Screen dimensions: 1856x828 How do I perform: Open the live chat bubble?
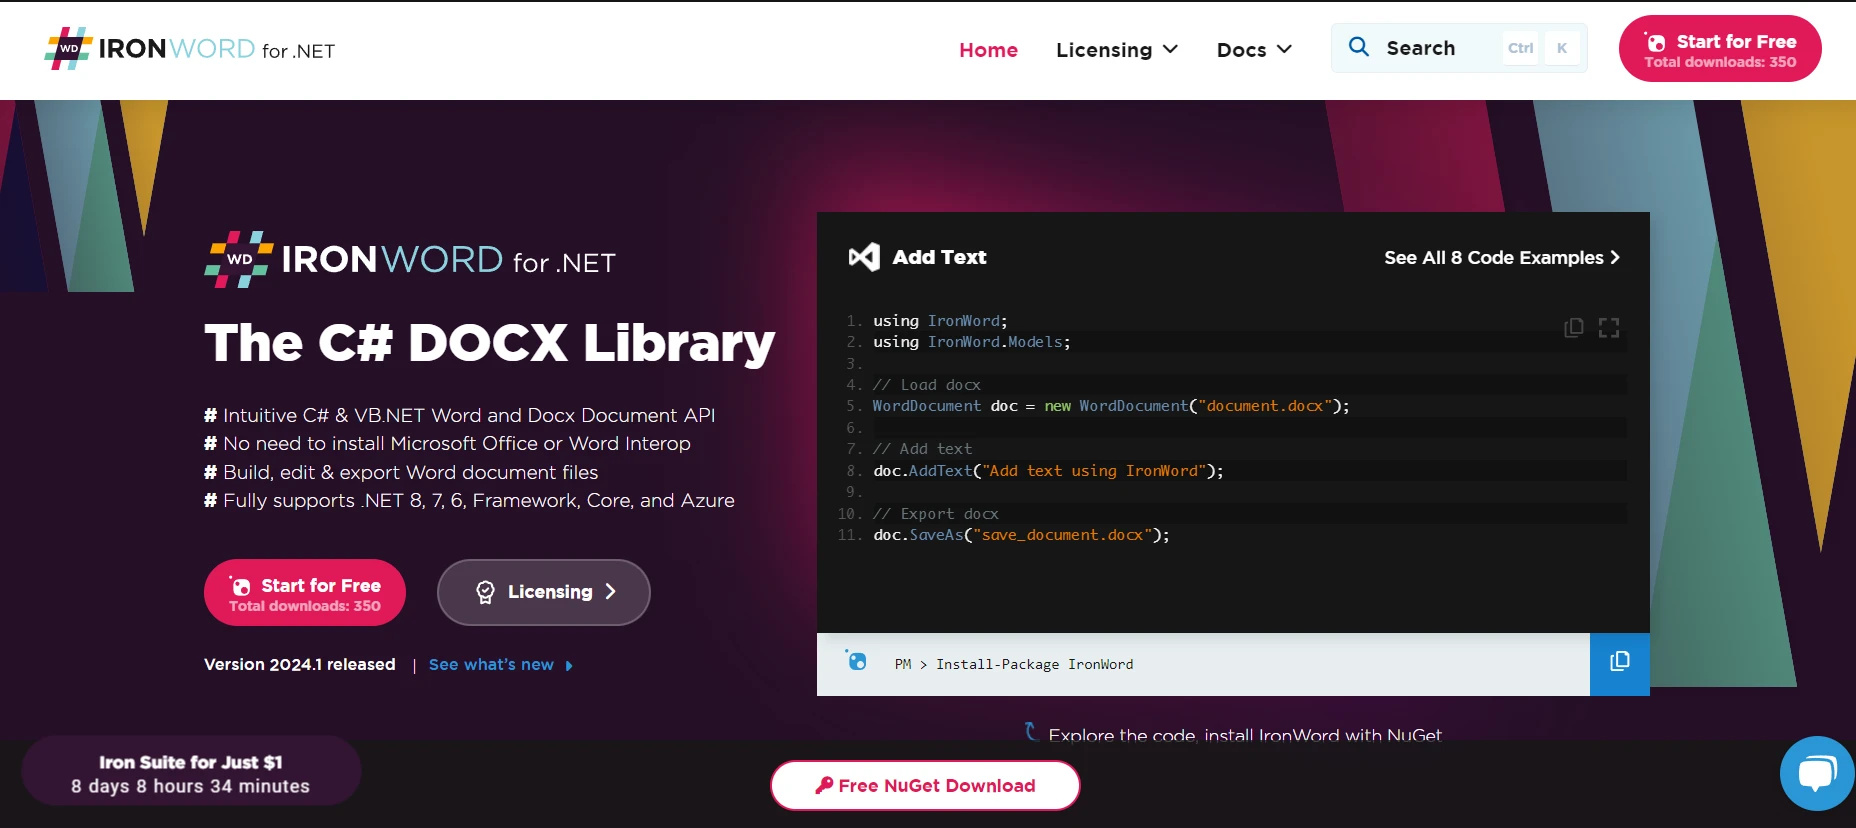1816,774
